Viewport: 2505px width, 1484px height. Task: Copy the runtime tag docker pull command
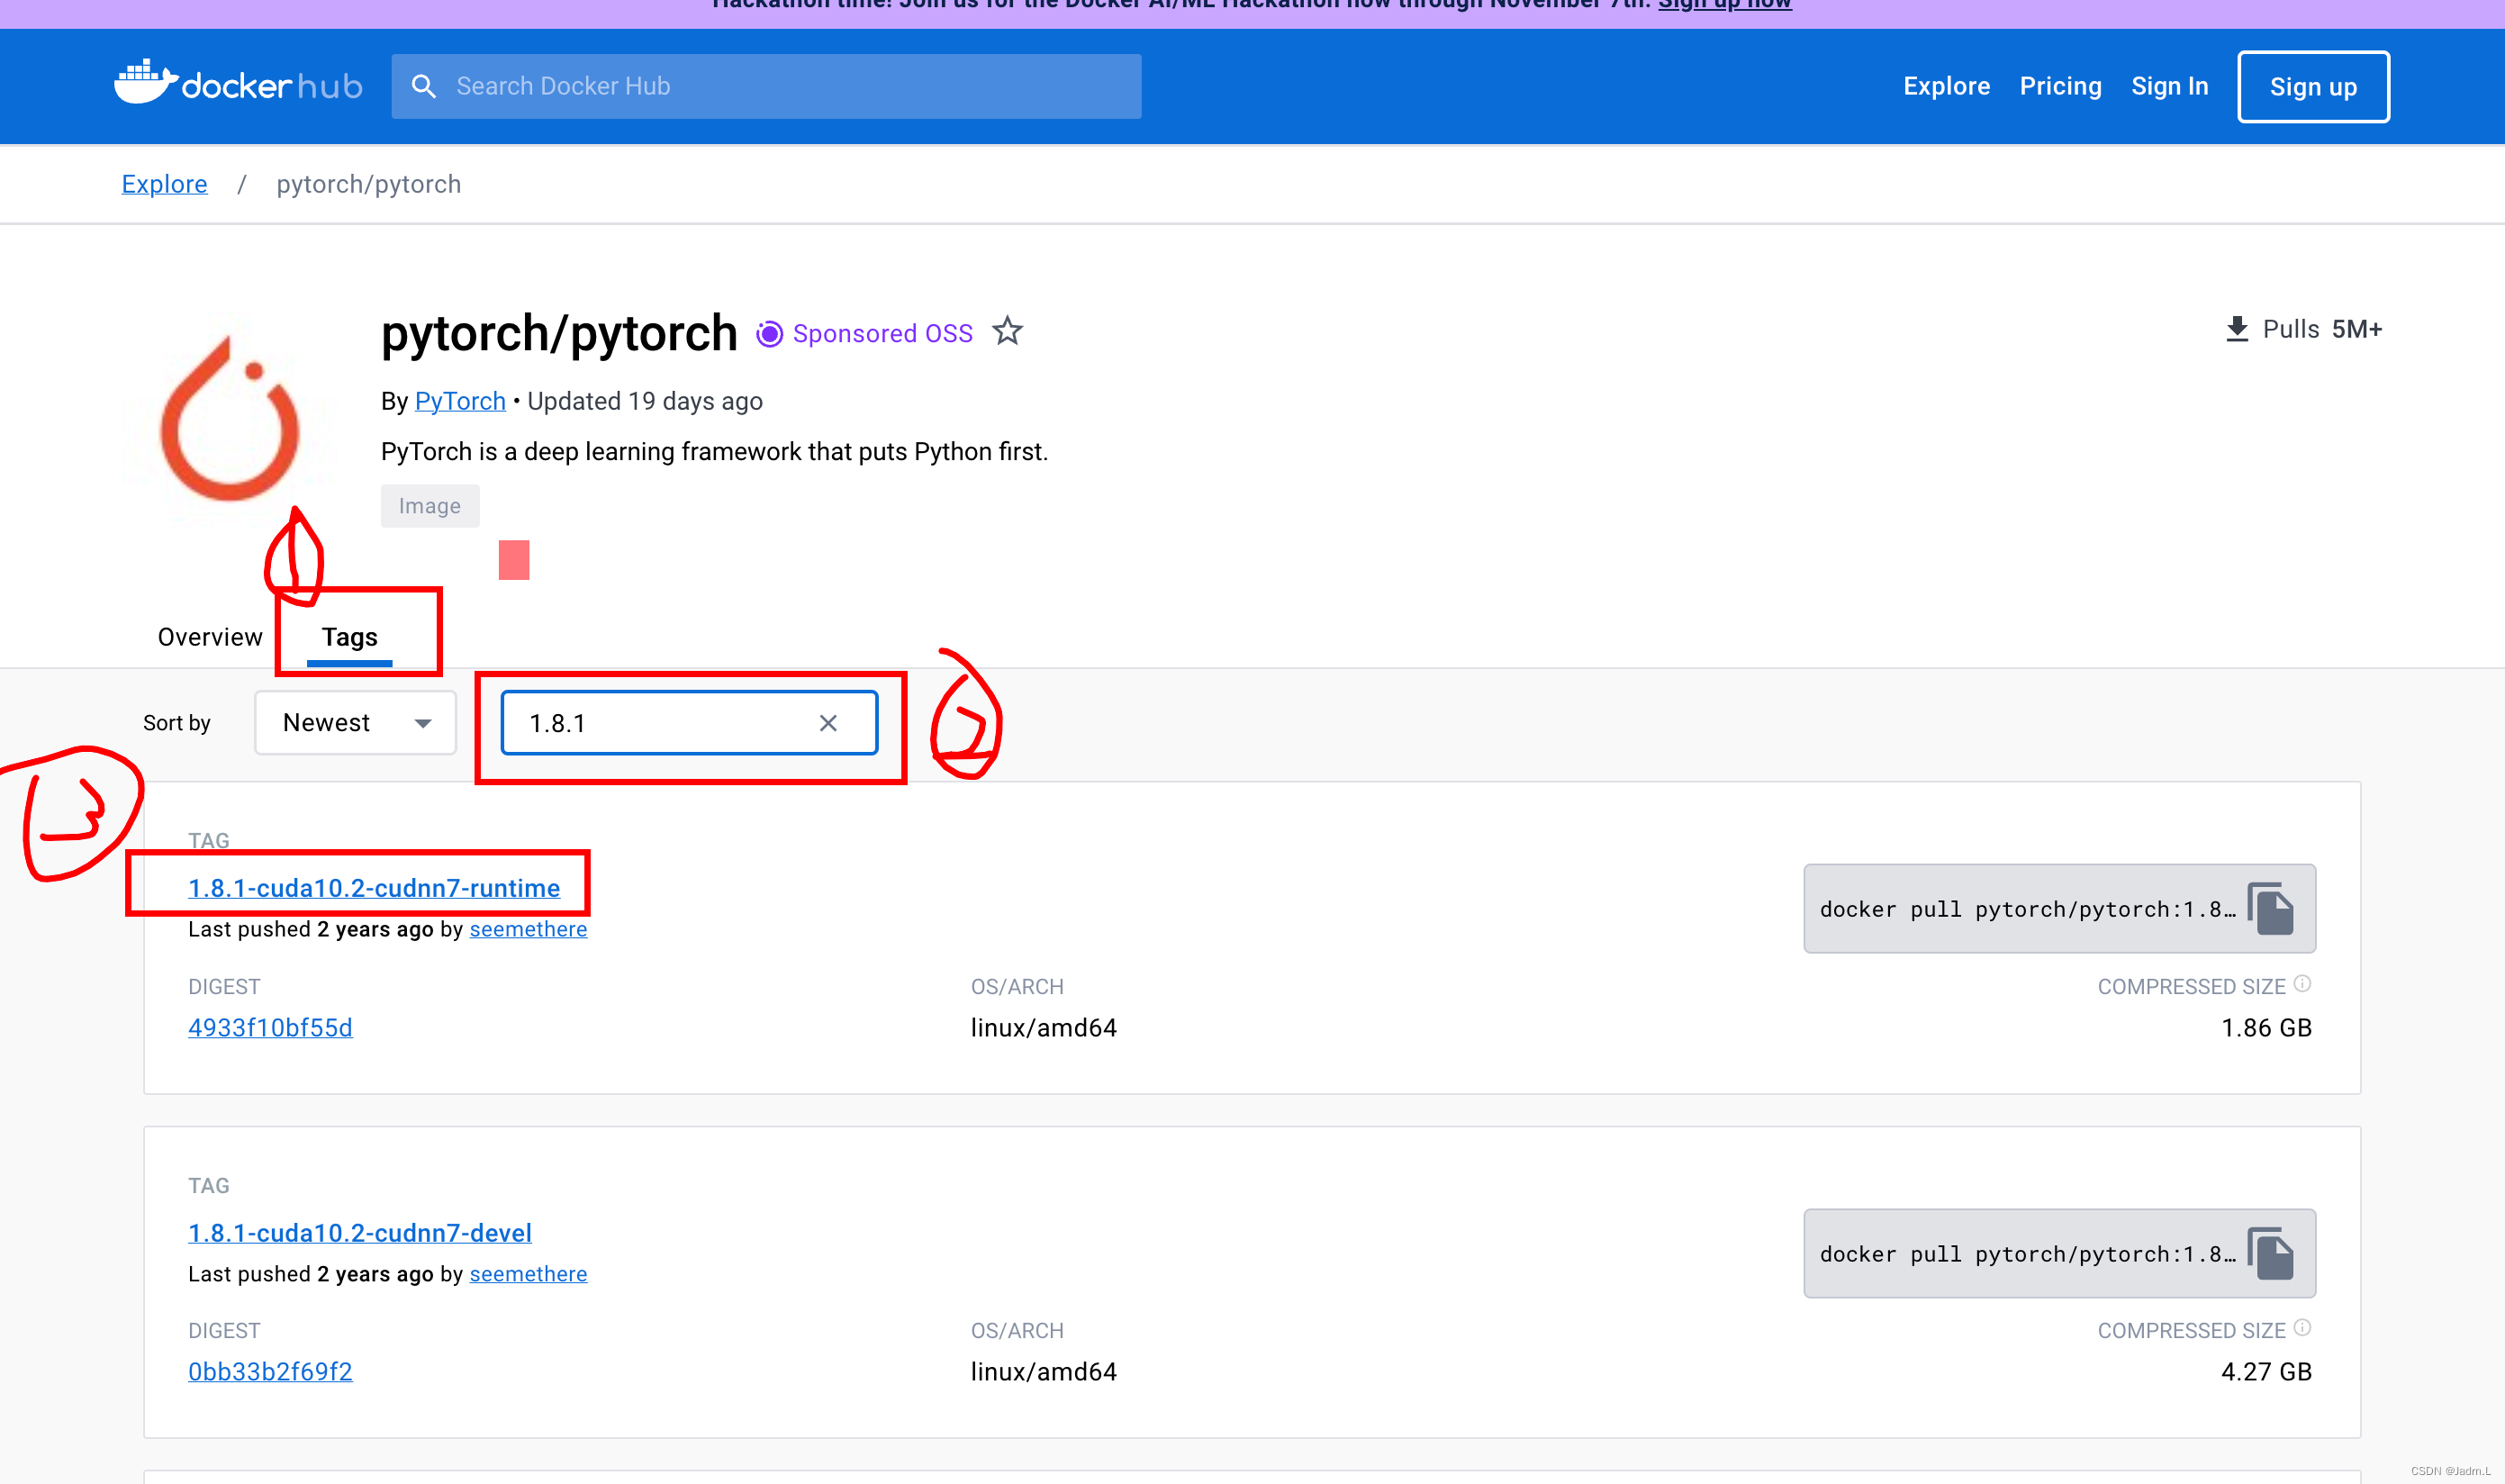(2270, 909)
